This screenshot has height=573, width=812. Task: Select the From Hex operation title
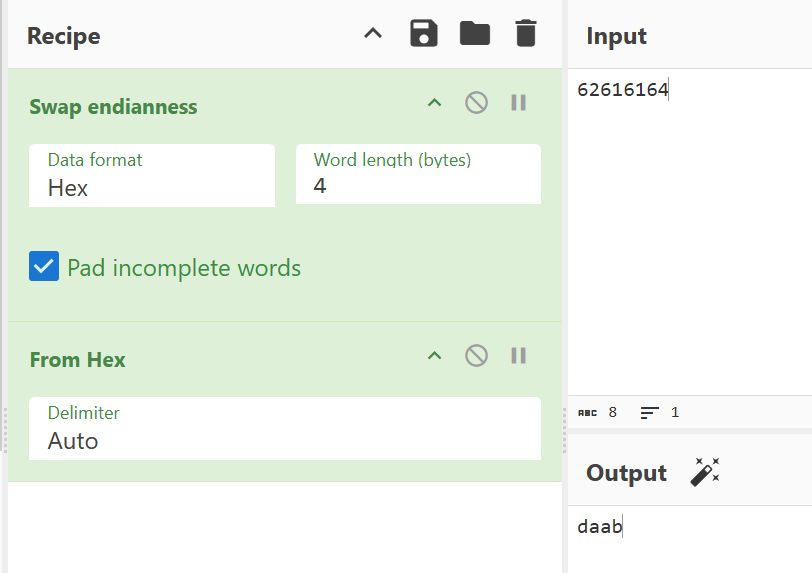78,360
